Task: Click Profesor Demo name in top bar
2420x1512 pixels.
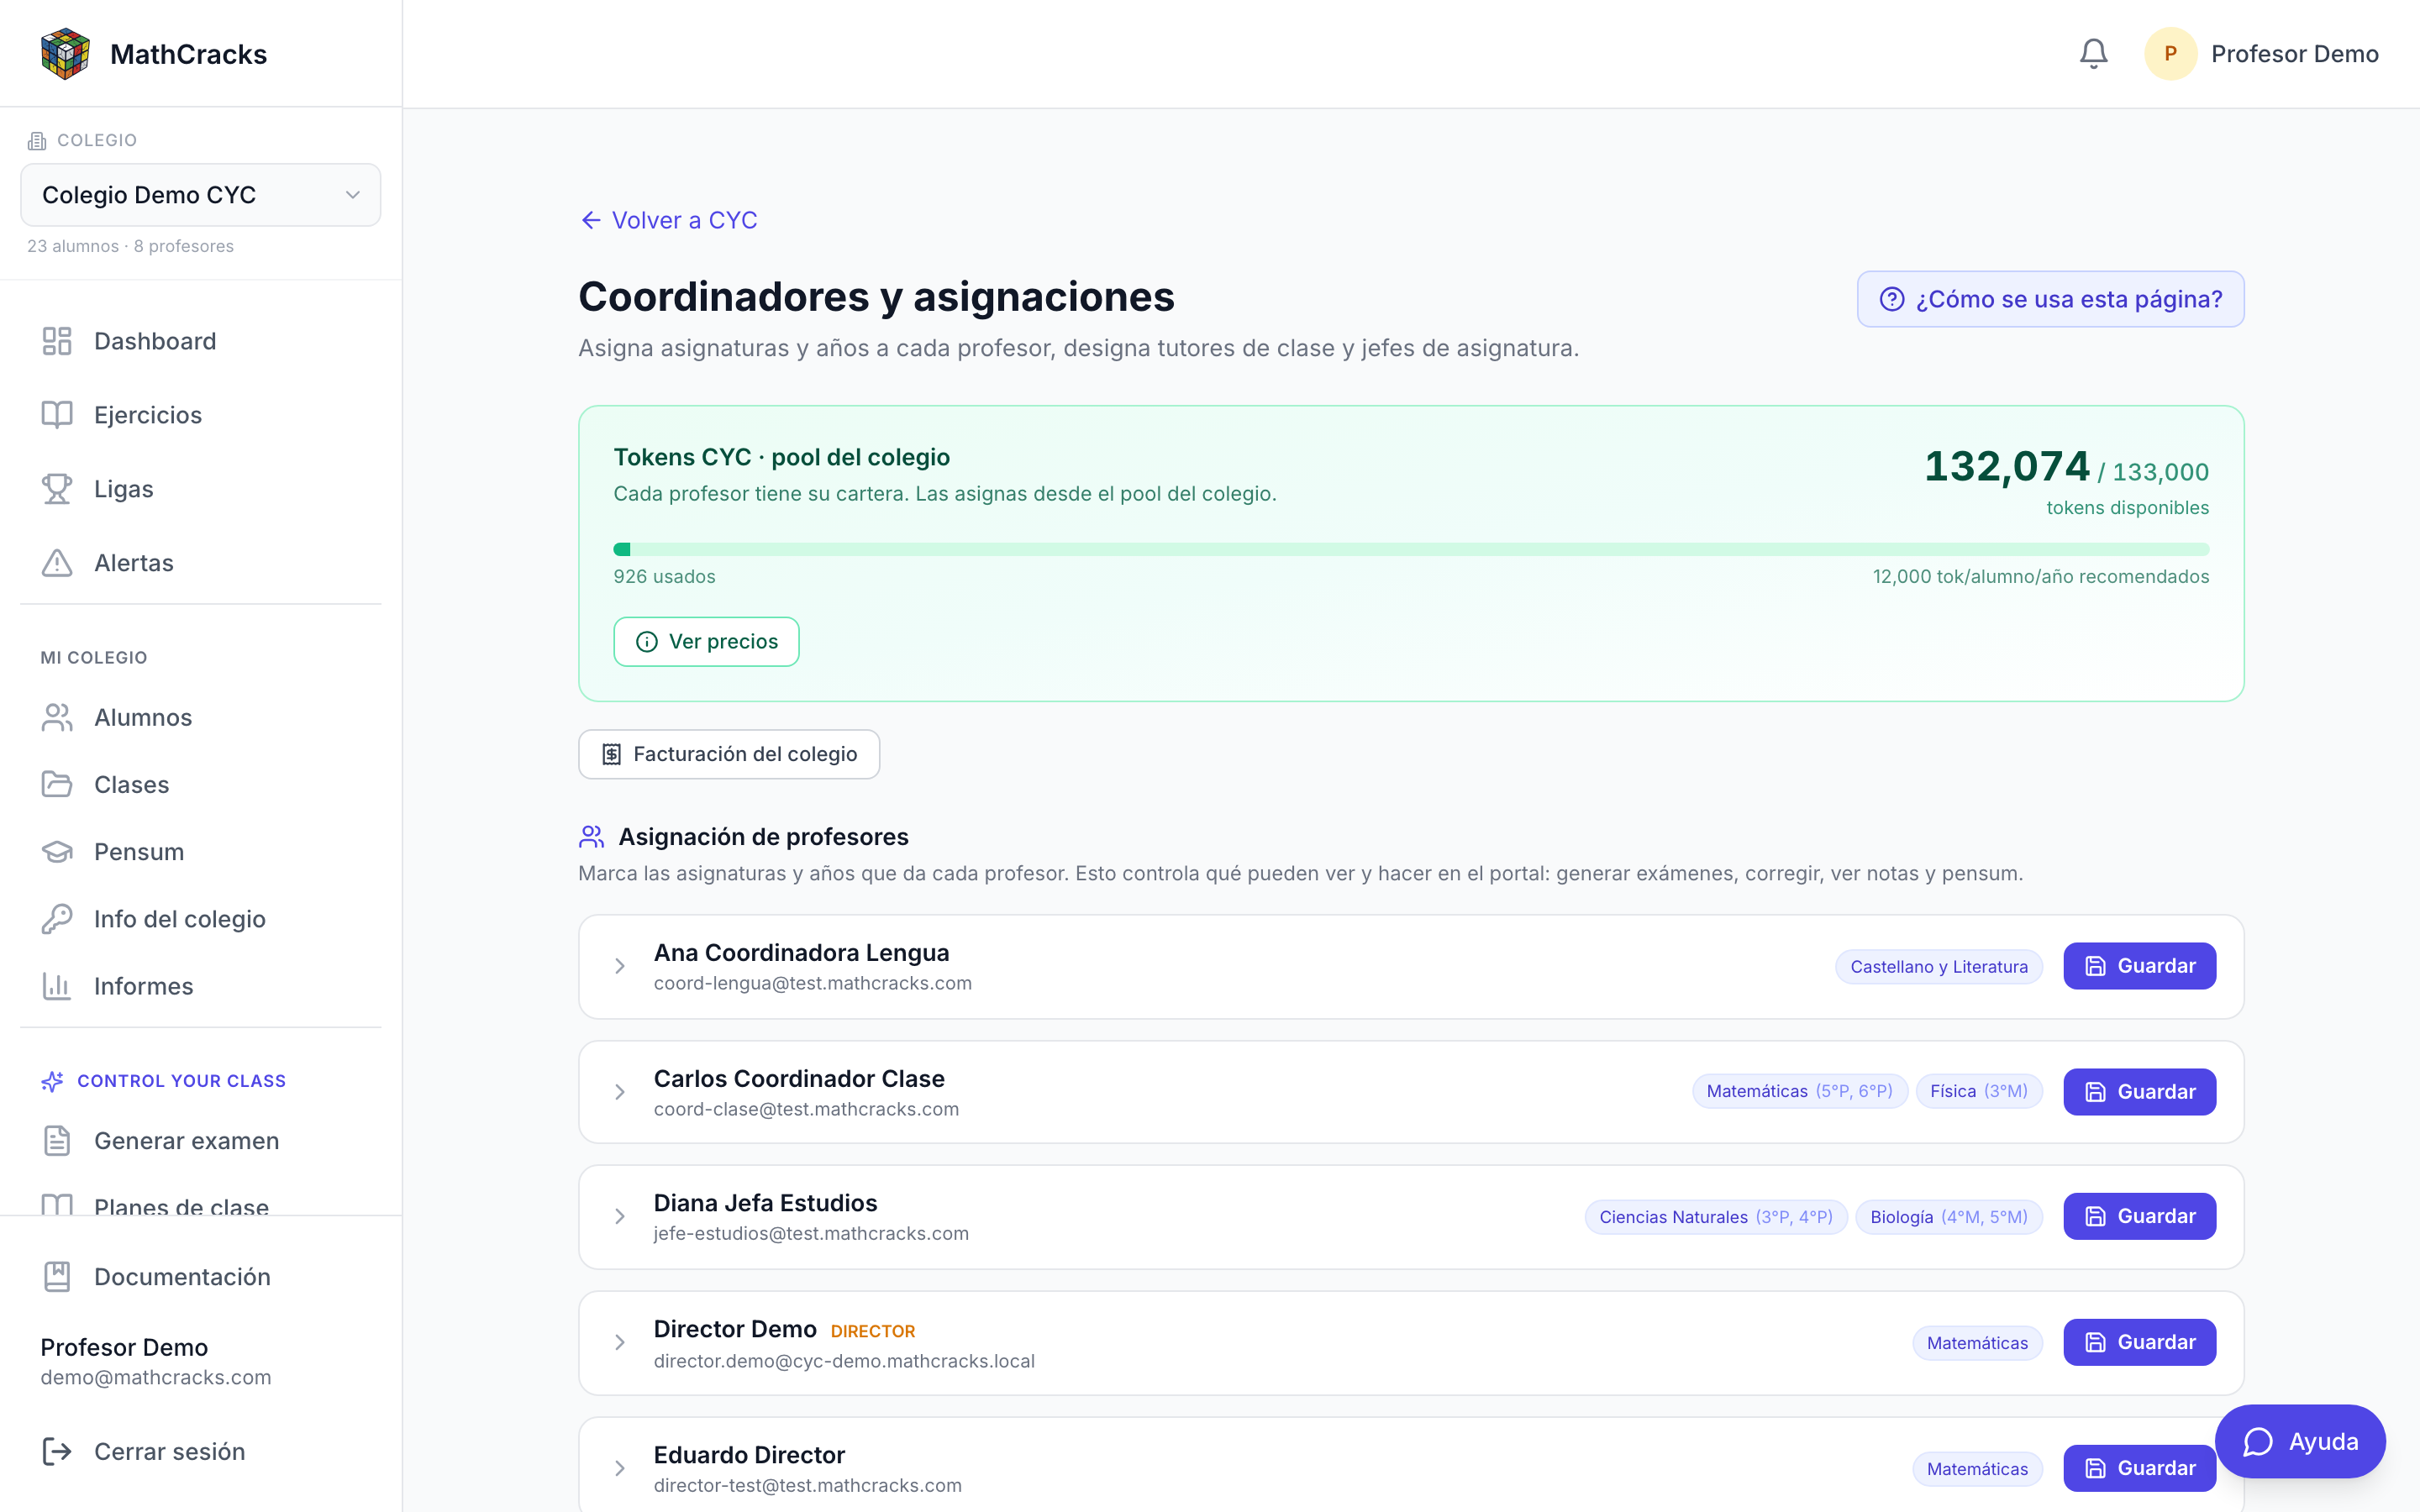Action: click(2294, 54)
